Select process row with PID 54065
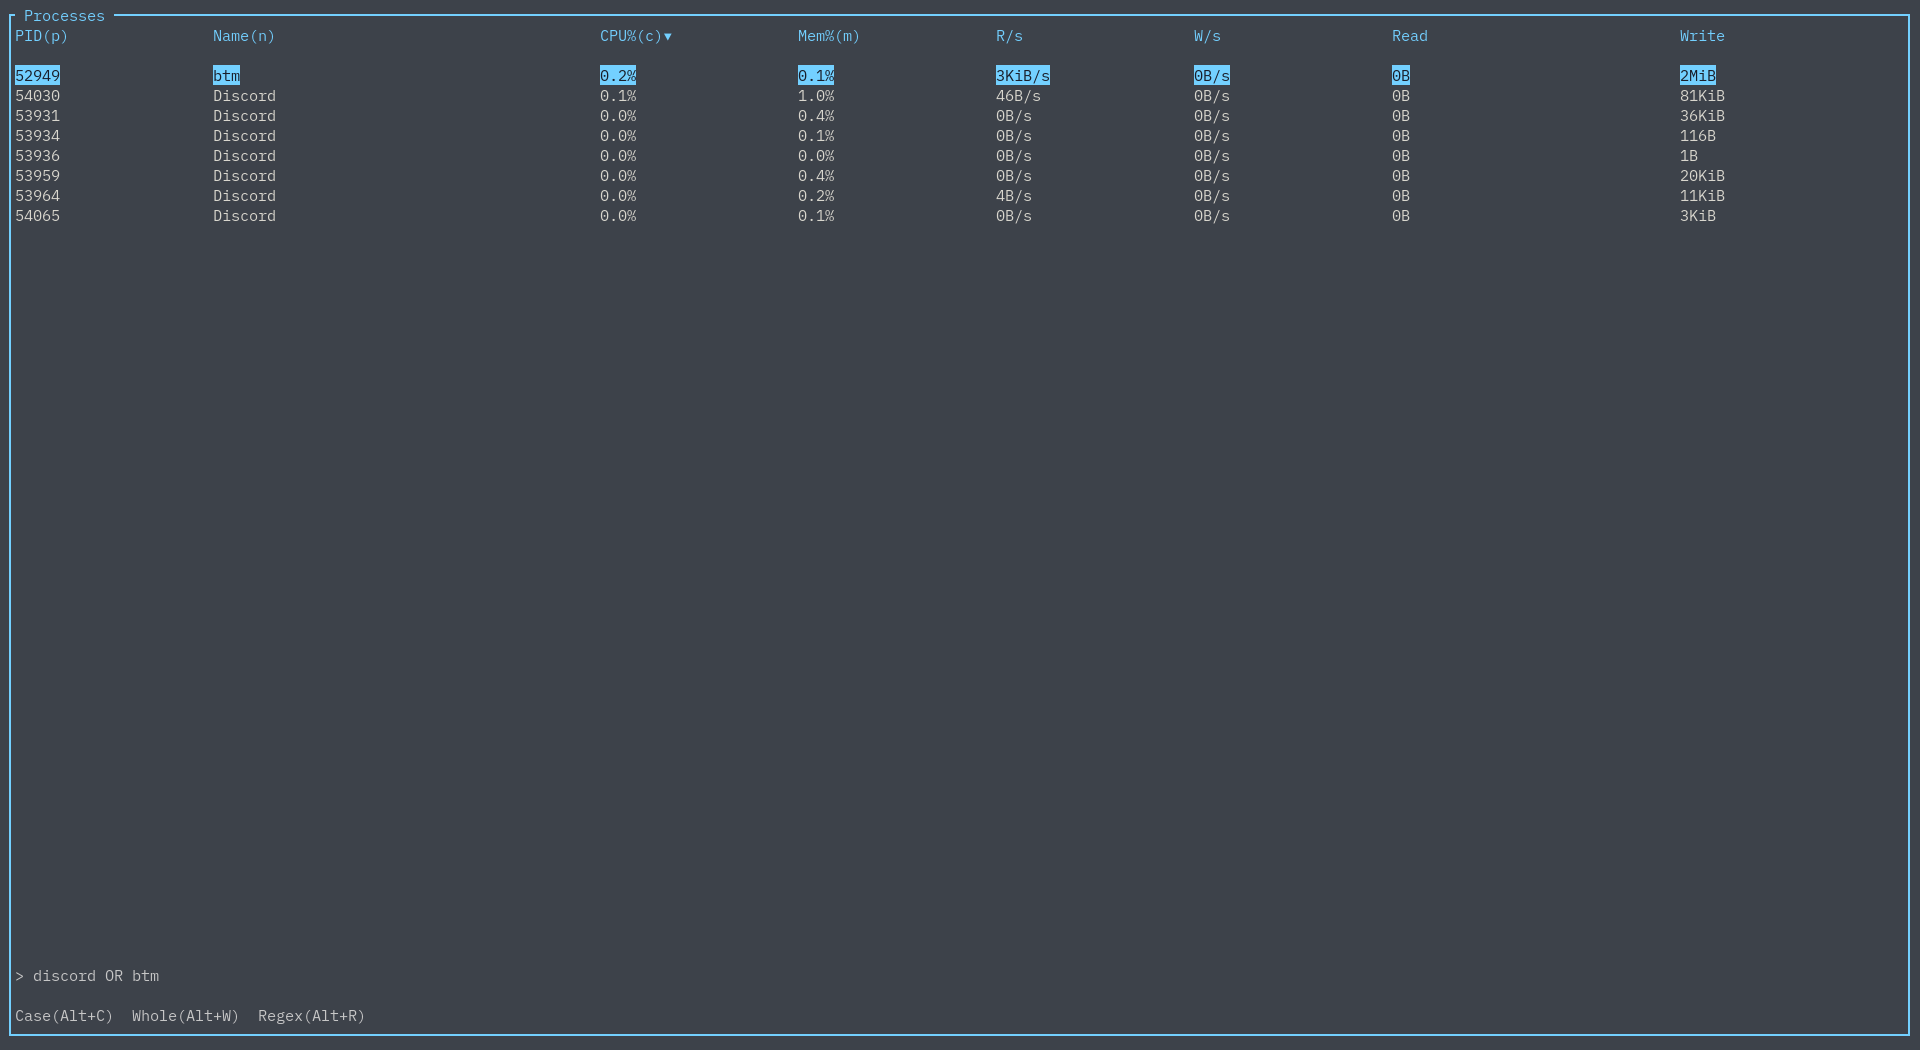The image size is (1920, 1050). 960,216
